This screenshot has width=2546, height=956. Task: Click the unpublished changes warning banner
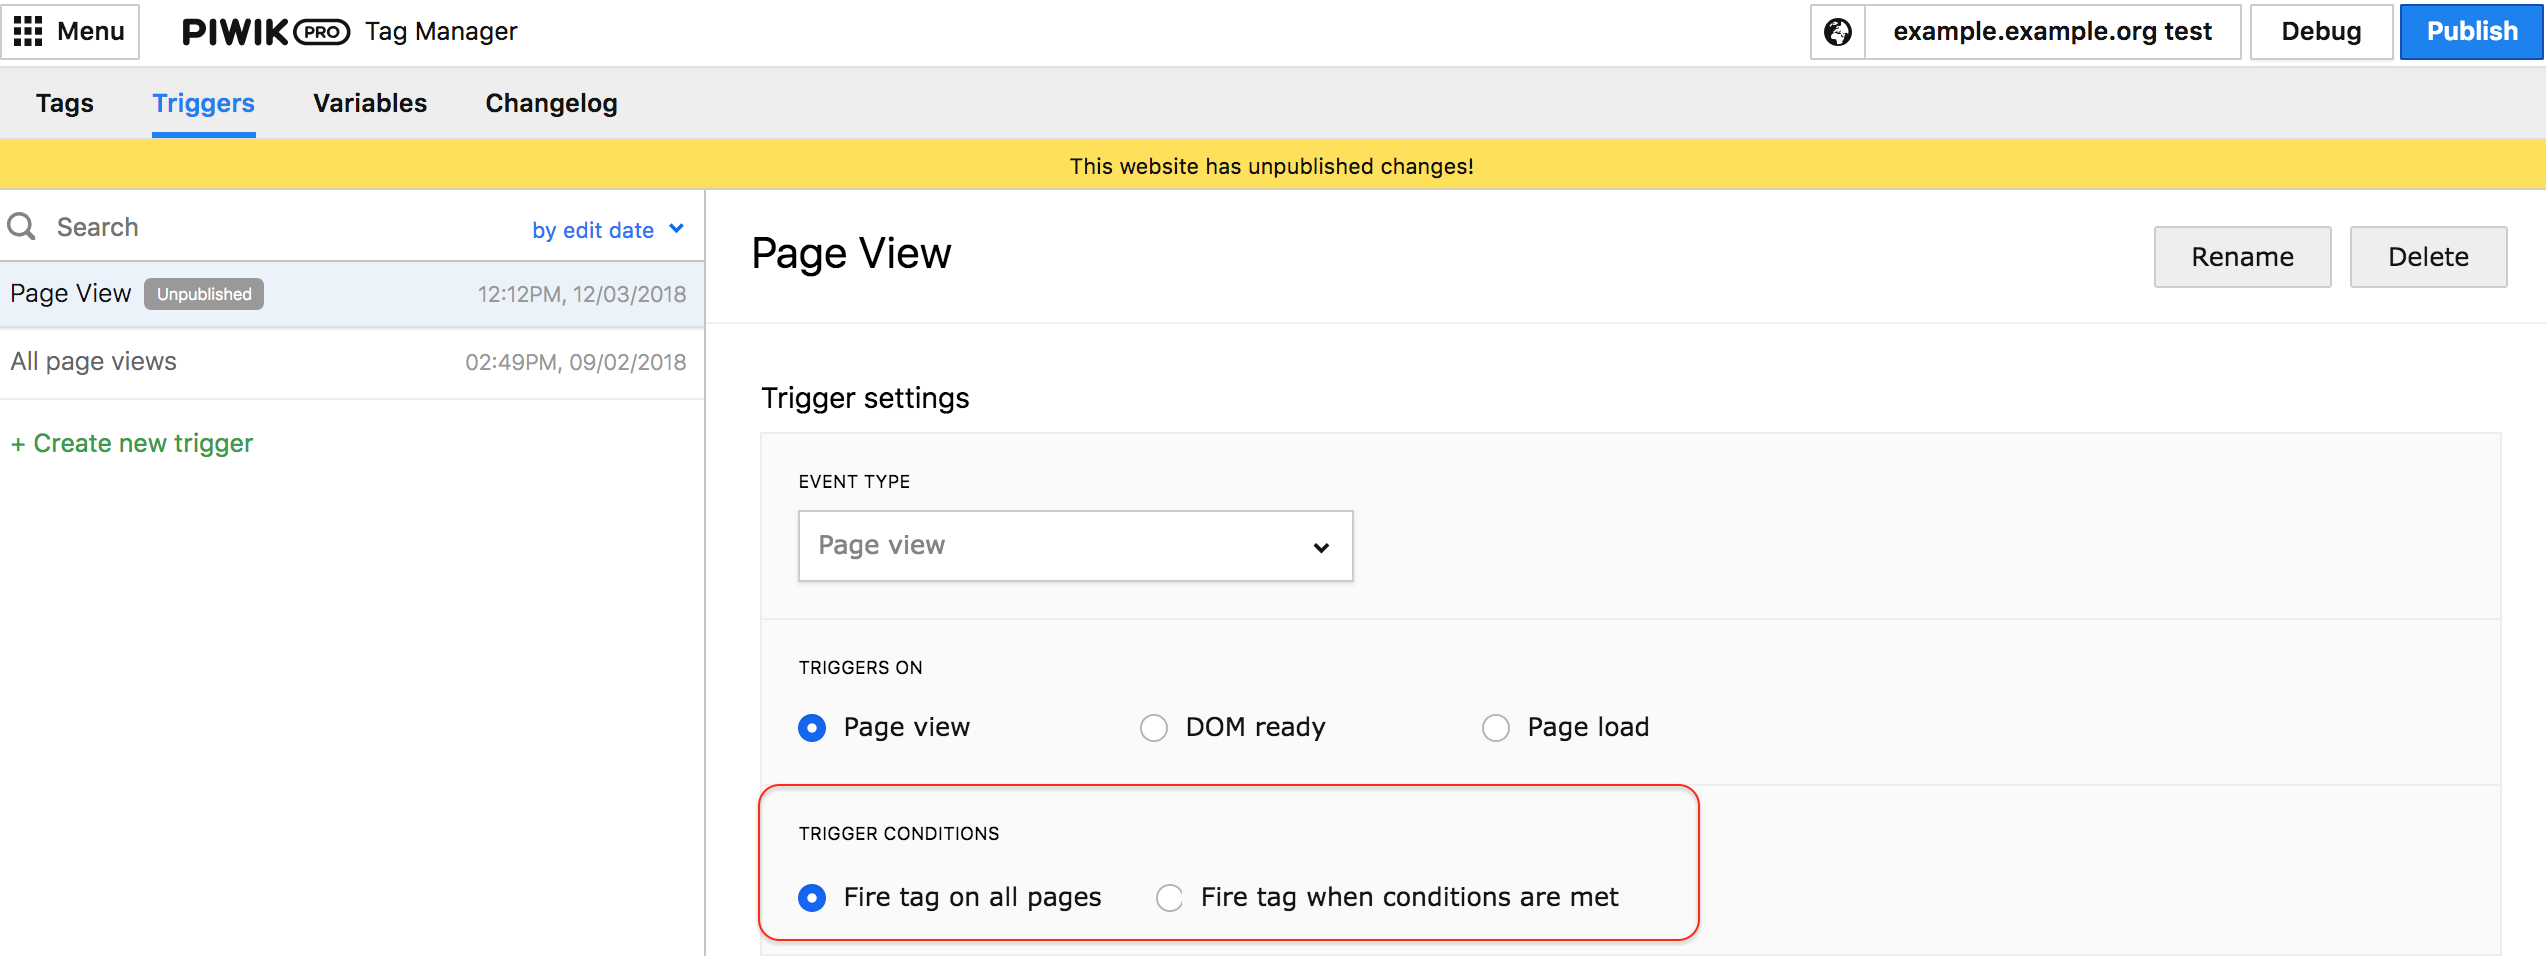[1272, 166]
